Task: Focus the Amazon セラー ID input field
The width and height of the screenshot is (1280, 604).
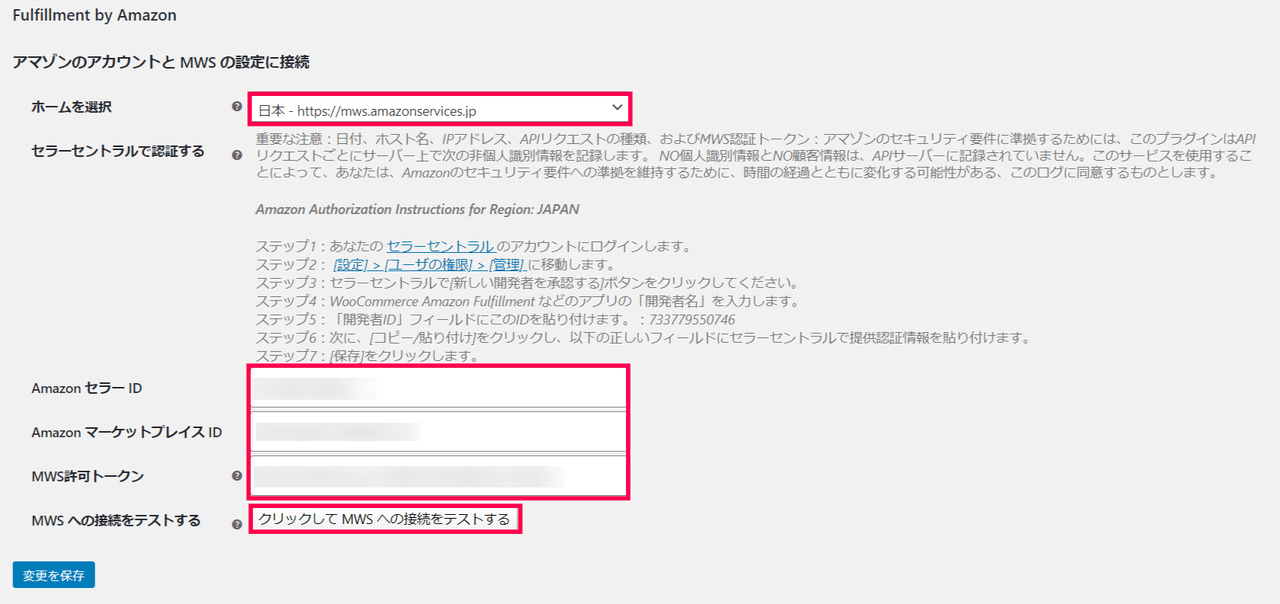Action: tap(438, 388)
